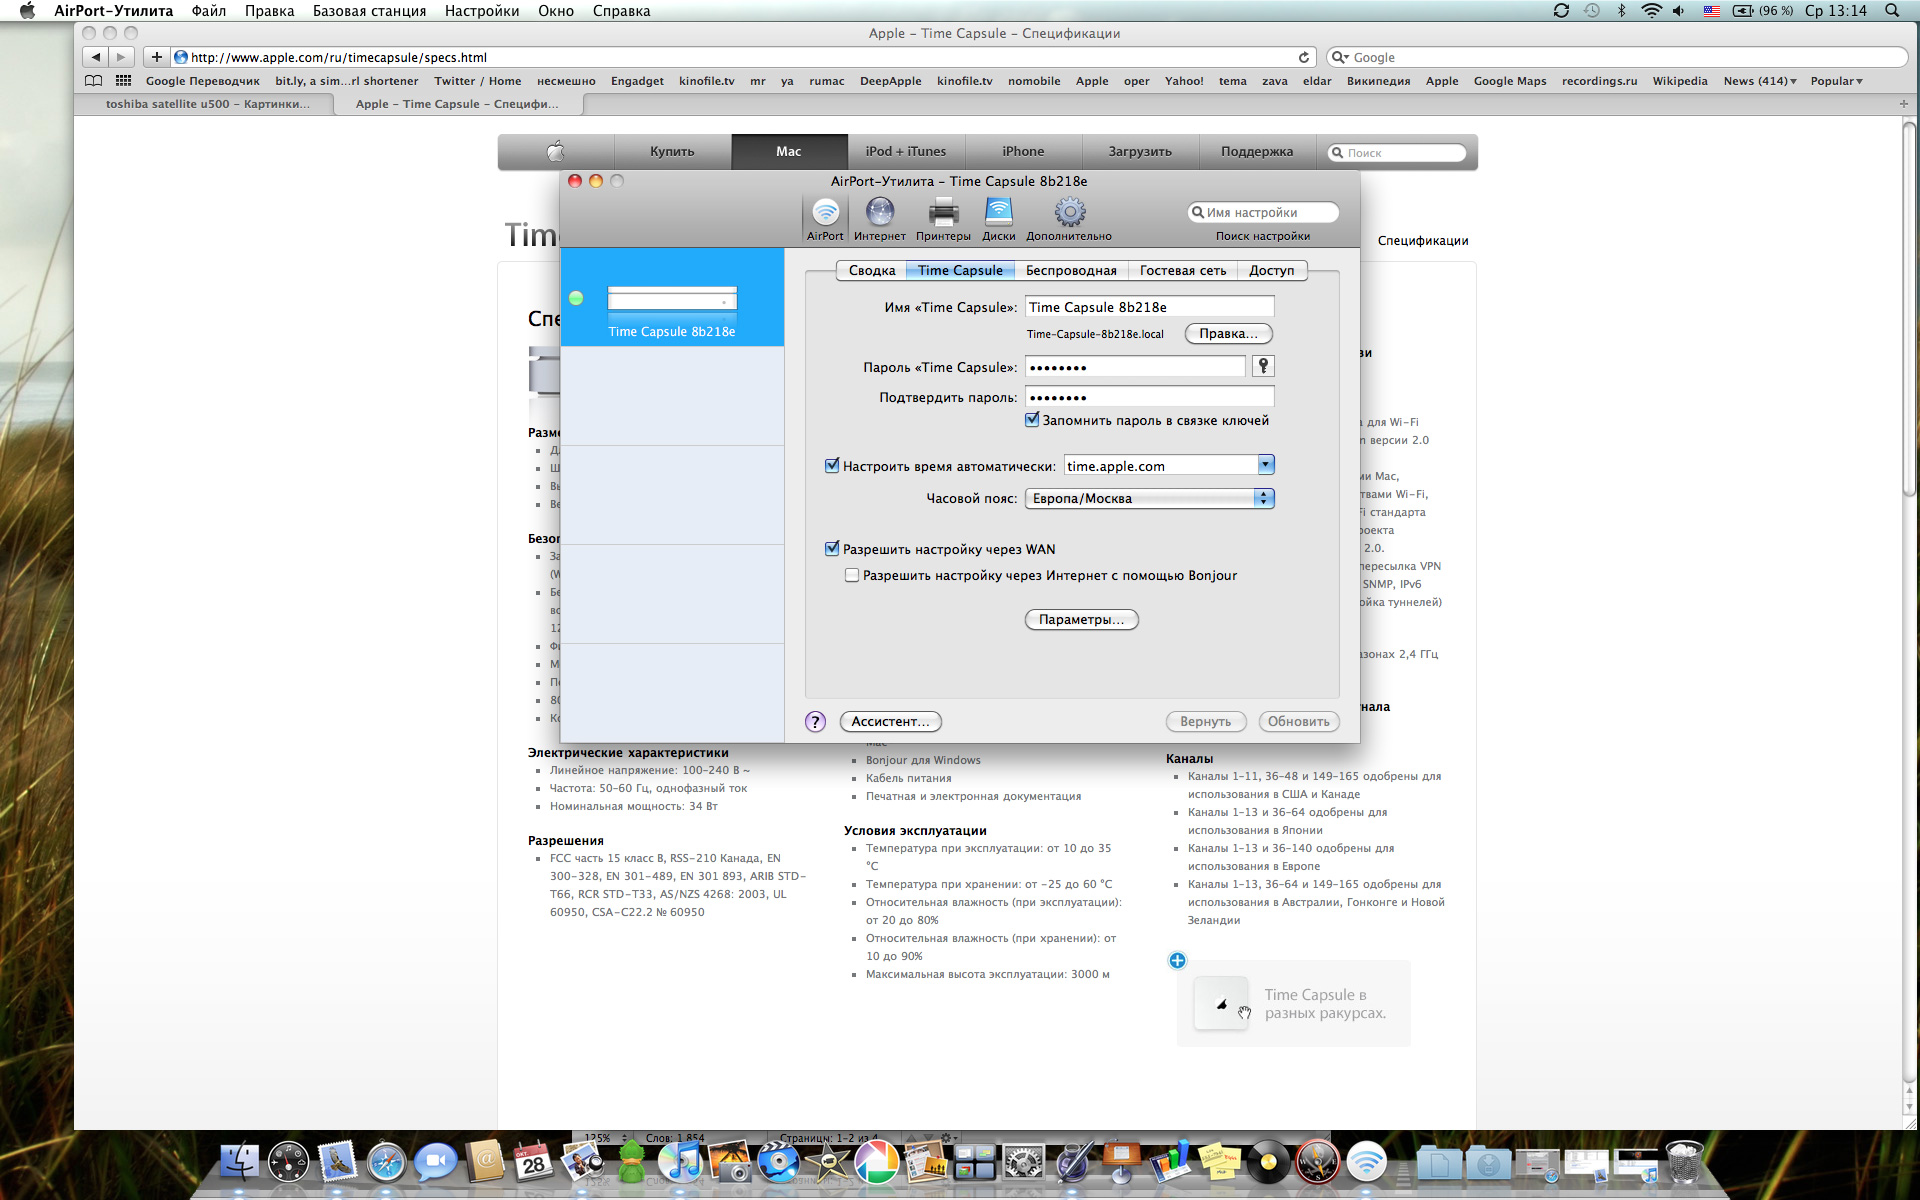
Task: Open Stickies from the Dock
Action: click(1219, 1162)
